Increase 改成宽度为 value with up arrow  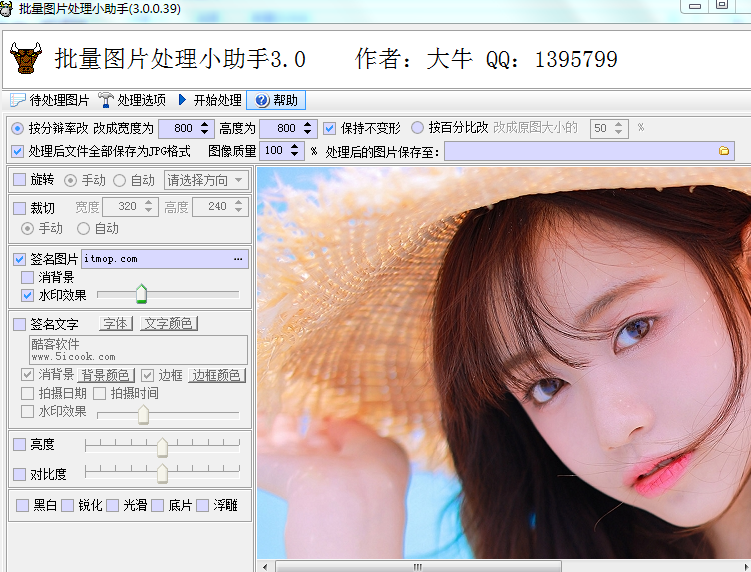[x=205, y=124]
